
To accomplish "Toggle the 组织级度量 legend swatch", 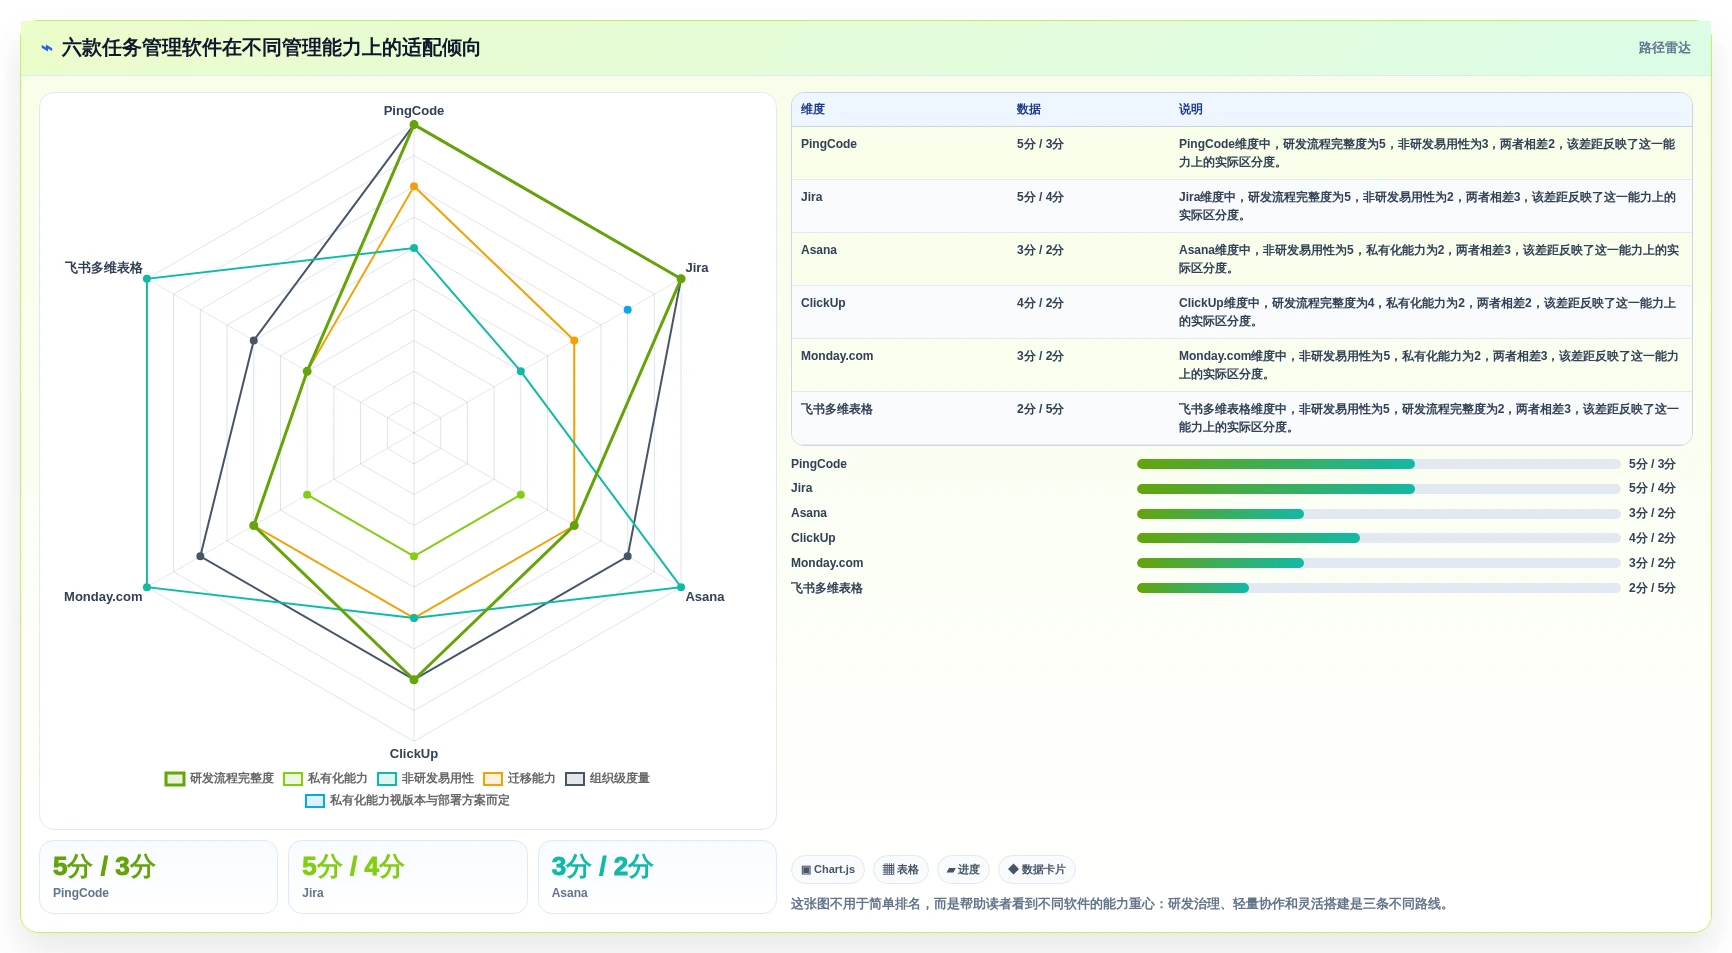I will pos(575,779).
